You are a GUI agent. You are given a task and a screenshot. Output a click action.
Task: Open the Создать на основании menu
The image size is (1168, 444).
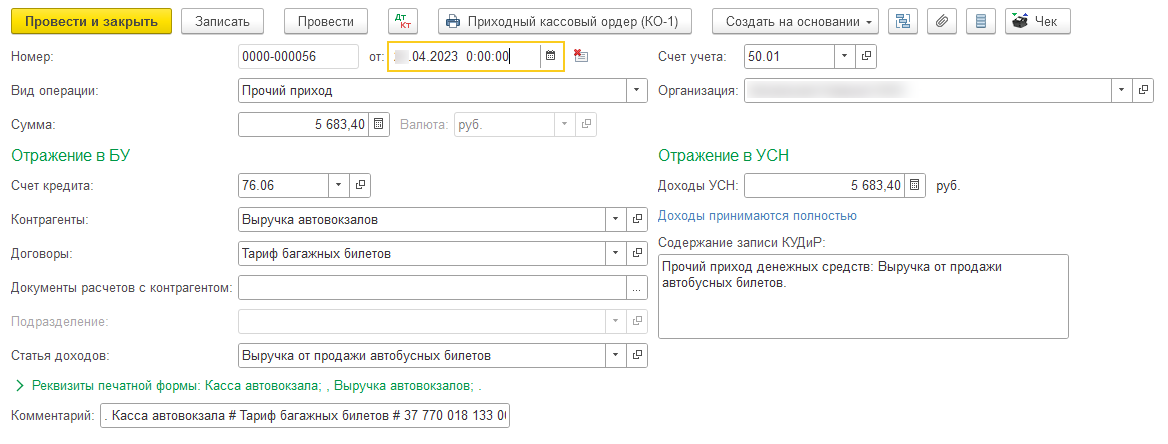tap(795, 21)
